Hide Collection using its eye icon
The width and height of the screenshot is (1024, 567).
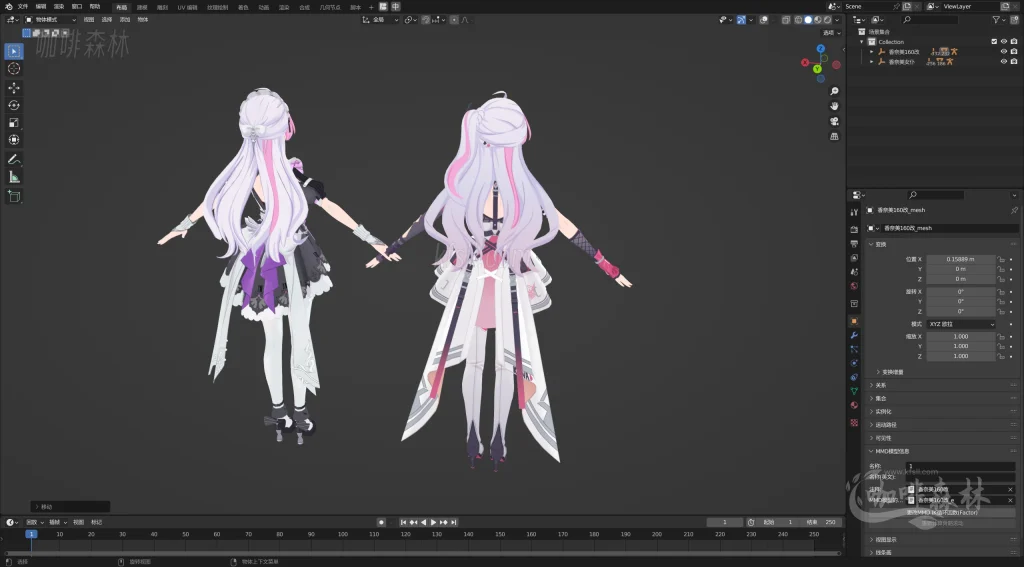click(x=1004, y=41)
